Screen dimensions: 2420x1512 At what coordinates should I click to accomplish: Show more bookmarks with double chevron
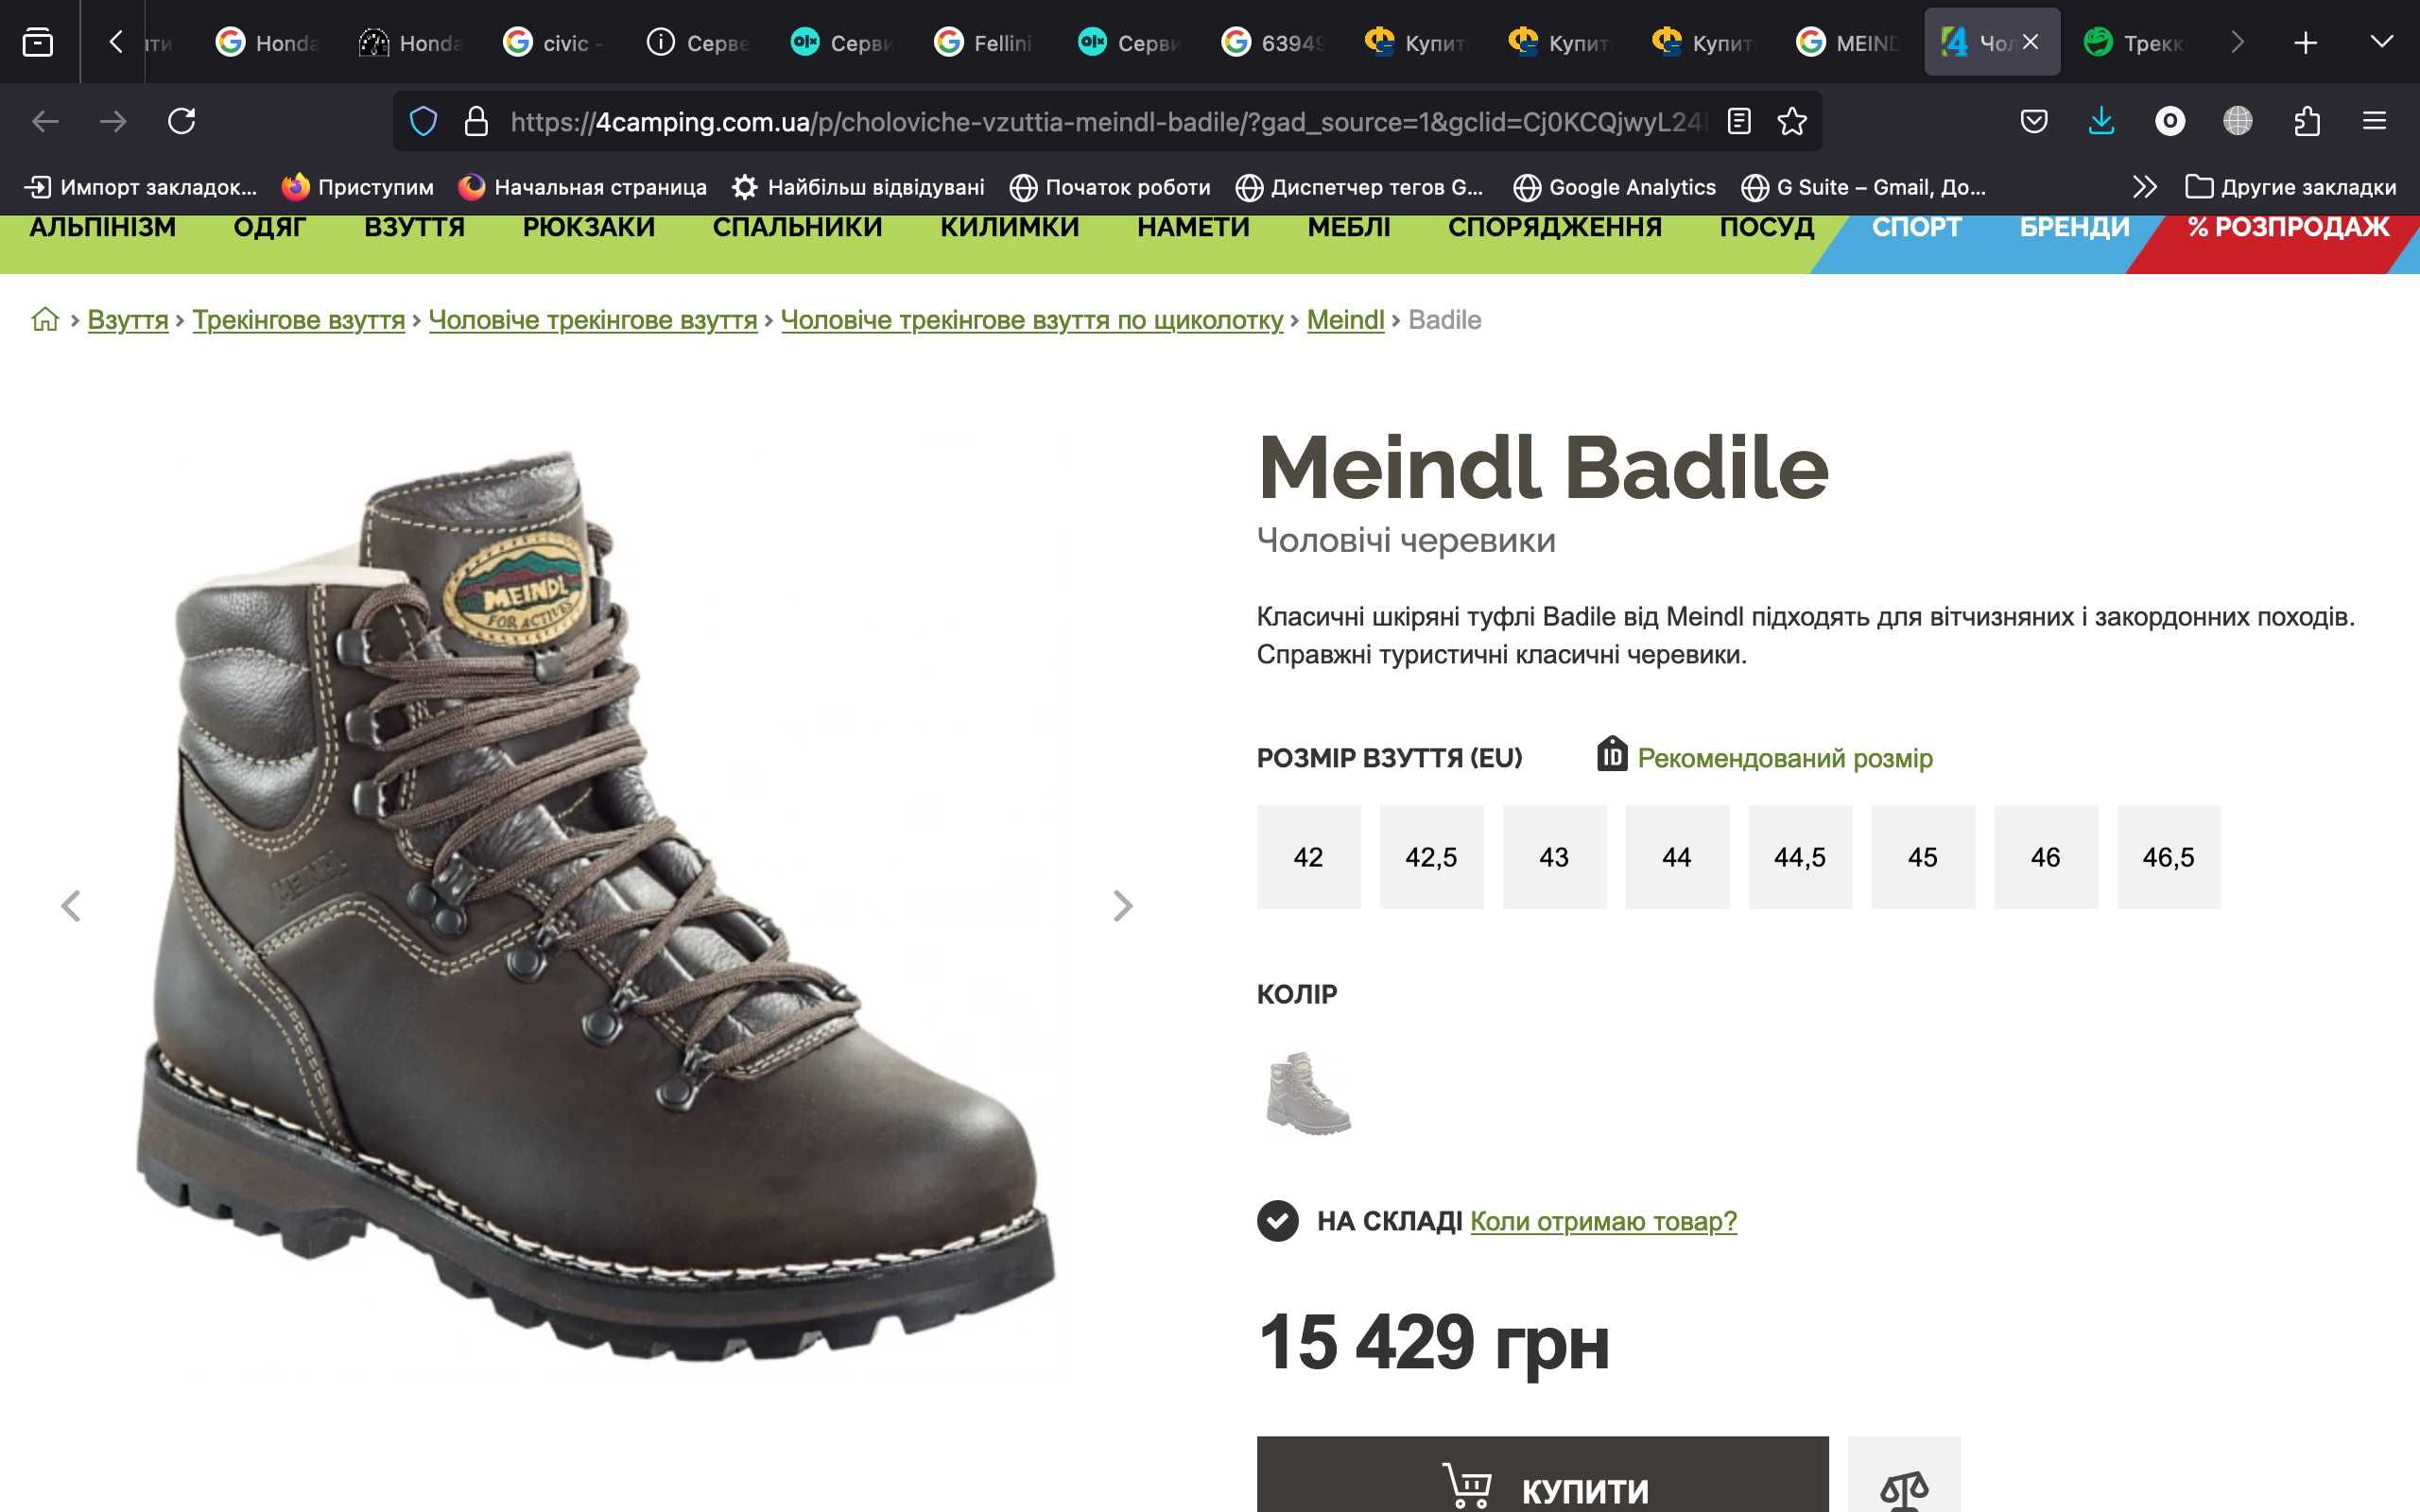[x=2144, y=187]
